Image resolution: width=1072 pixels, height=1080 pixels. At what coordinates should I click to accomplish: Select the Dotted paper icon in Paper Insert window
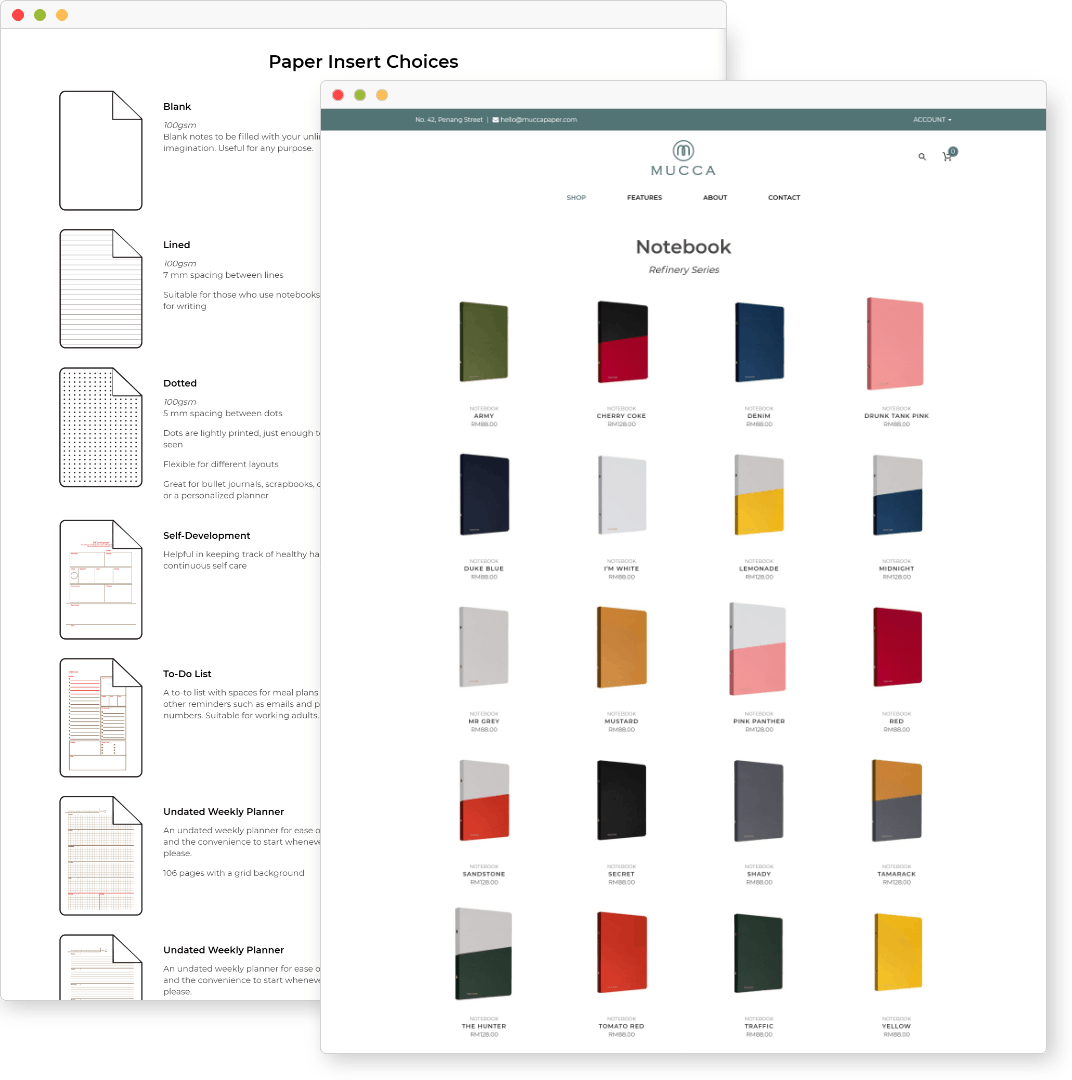click(101, 427)
